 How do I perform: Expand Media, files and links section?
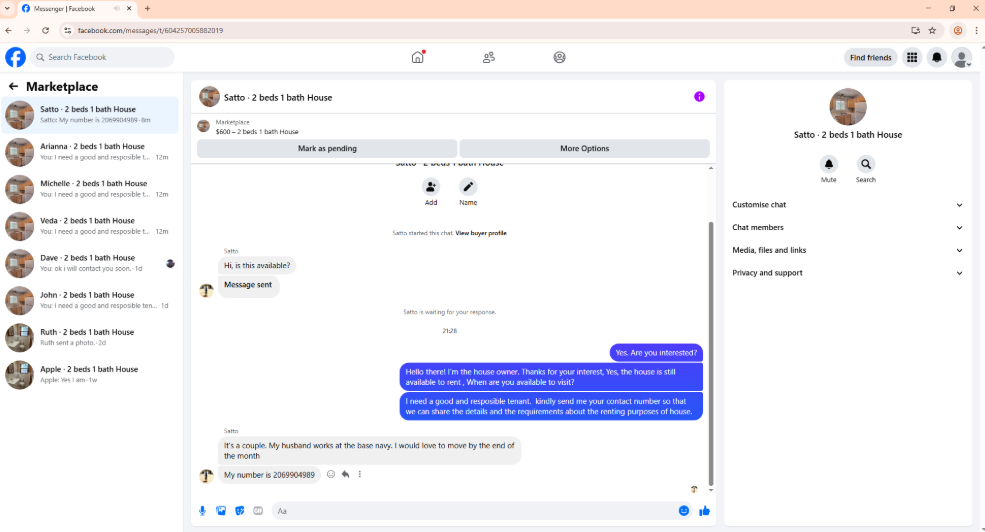(847, 250)
